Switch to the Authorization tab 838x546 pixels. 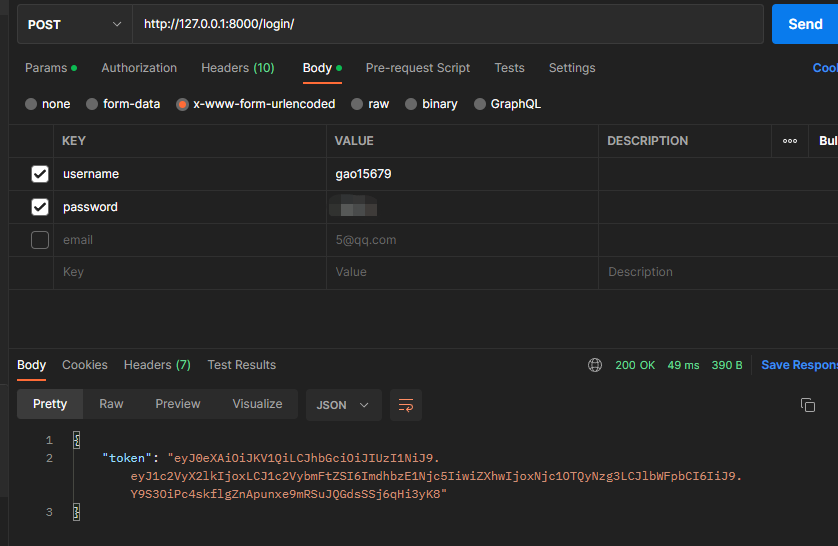(139, 68)
